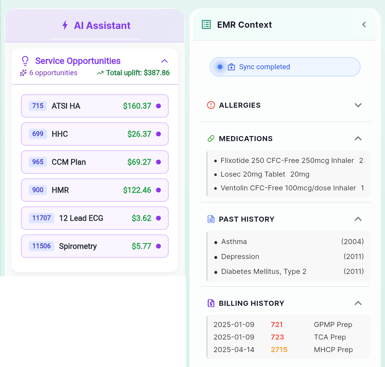Click billing code 723
385x367 pixels.
tap(277, 337)
